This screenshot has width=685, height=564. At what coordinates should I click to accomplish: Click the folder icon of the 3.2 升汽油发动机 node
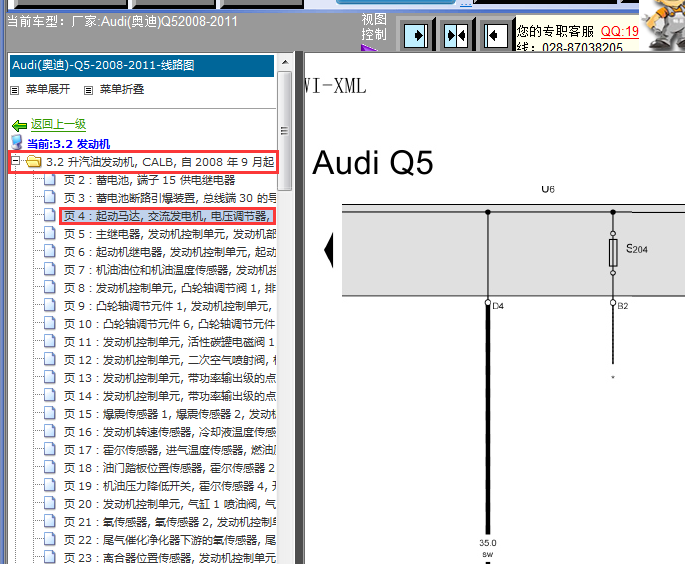[34, 162]
